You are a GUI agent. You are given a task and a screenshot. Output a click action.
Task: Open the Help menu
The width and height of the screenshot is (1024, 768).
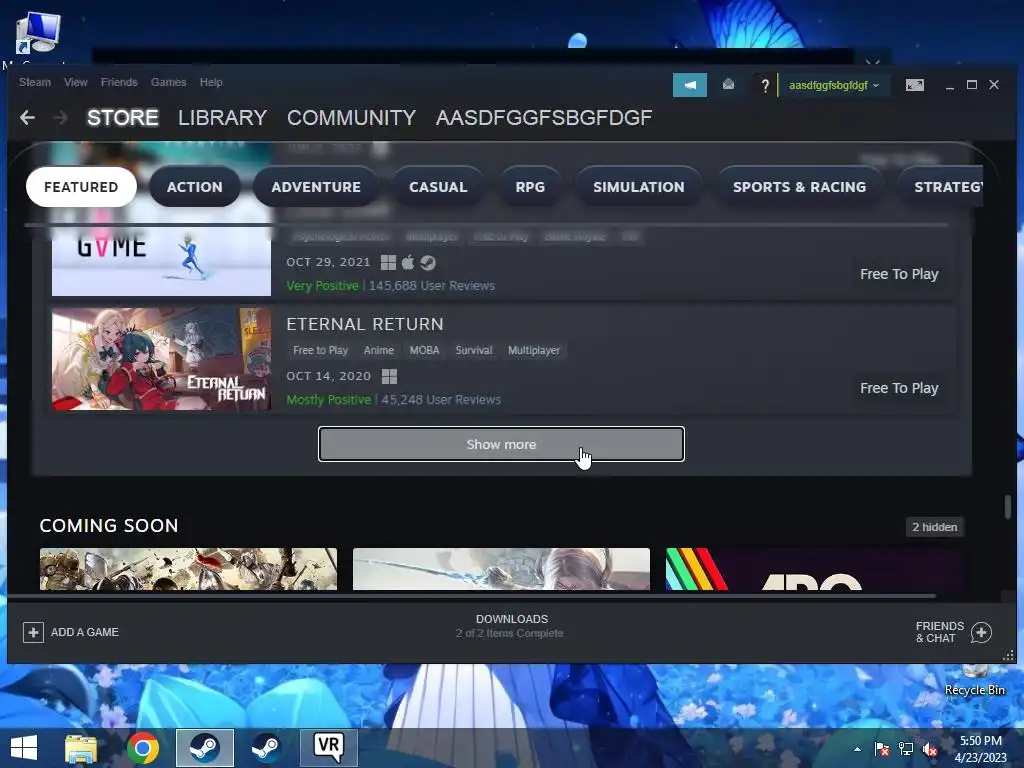click(211, 82)
